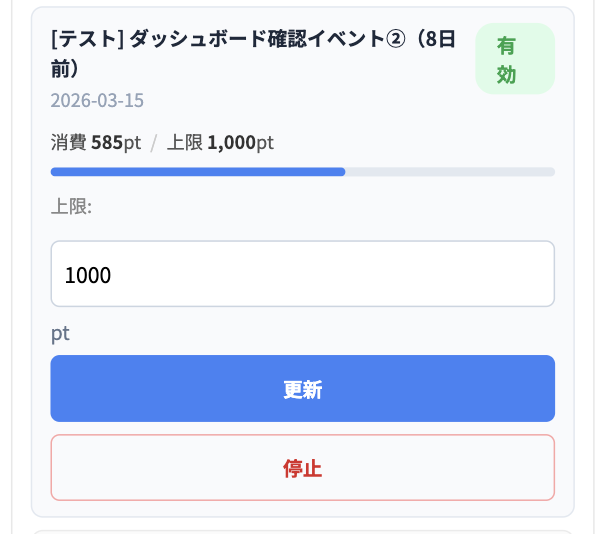Screen dimensions: 612x534
Task: Click the pt unit label below the input
Action: click(60, 333)
